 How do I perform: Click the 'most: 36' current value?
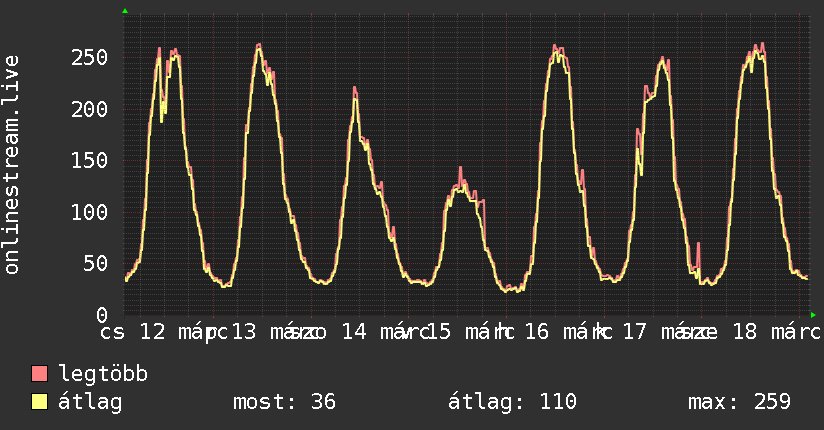pos(284,402)
